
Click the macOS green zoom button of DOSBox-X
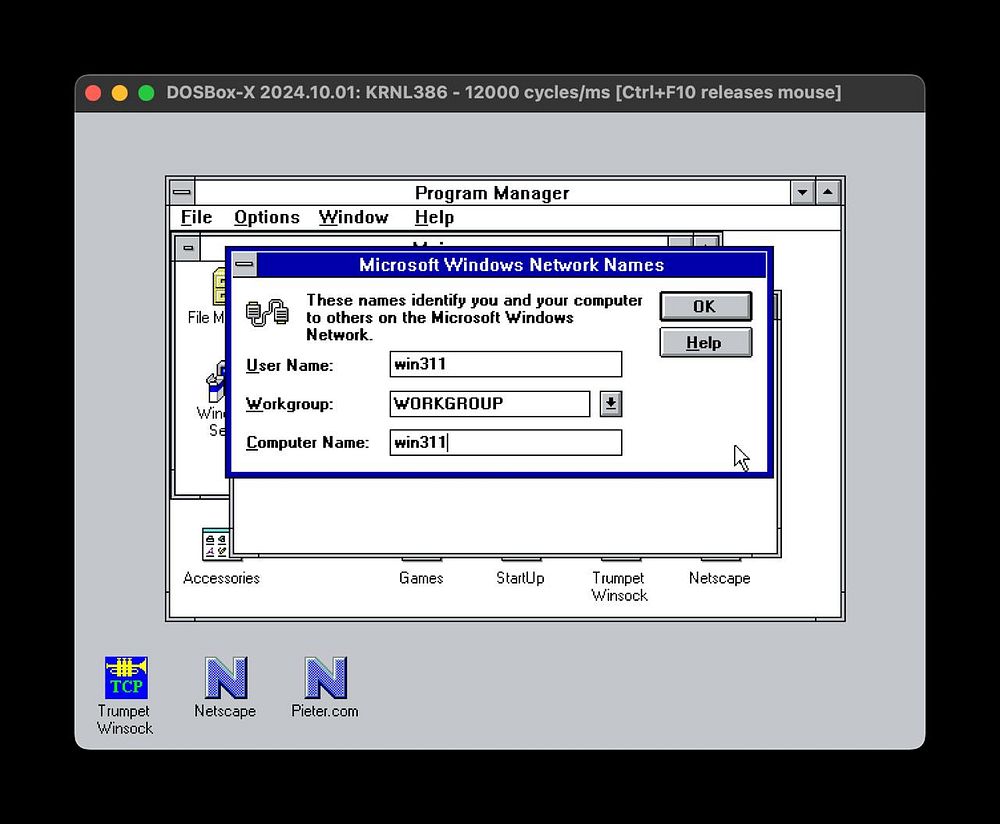click(x=147, y=93)
